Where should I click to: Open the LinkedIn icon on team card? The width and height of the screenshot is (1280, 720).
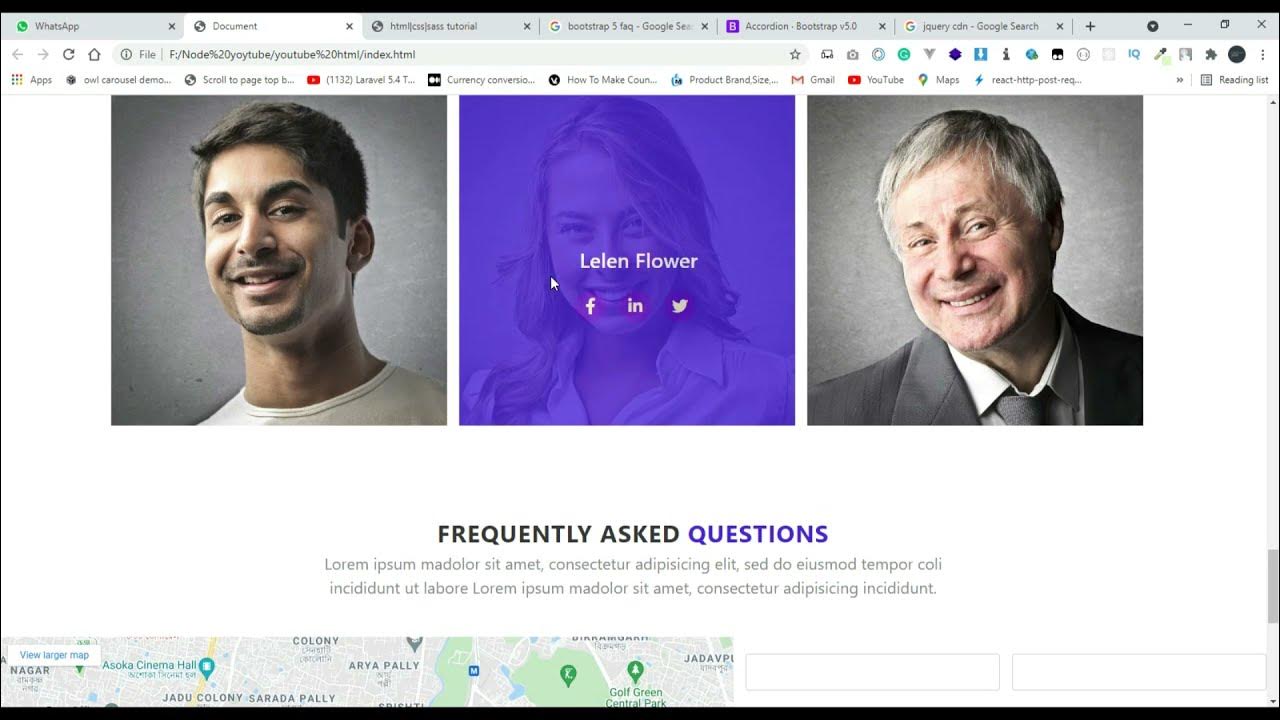point(635,306)
